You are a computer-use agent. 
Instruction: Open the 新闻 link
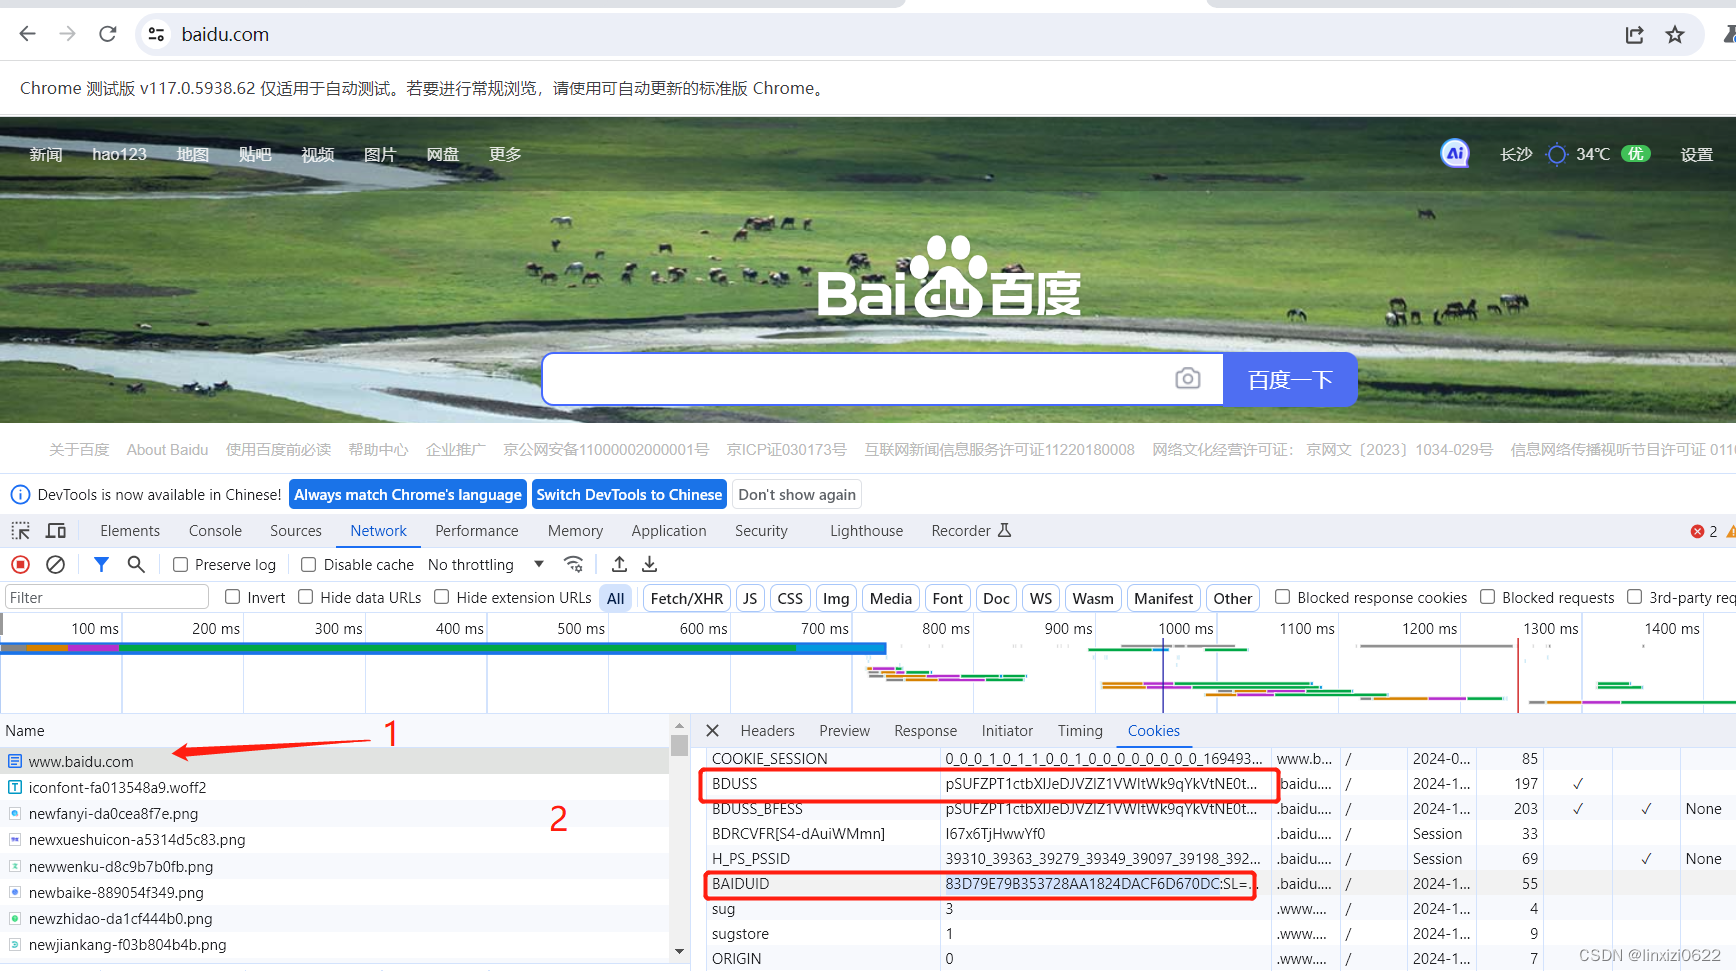click(46, 154)
